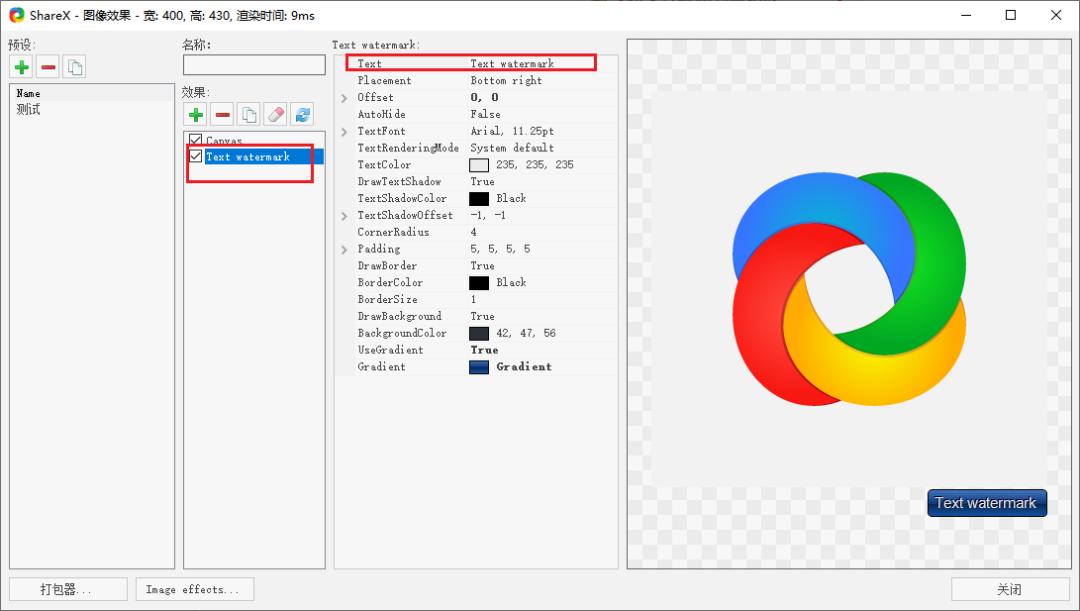The image size is (1080, 611).
Task: Click the Image effects... button
Action: pos(194,589)
